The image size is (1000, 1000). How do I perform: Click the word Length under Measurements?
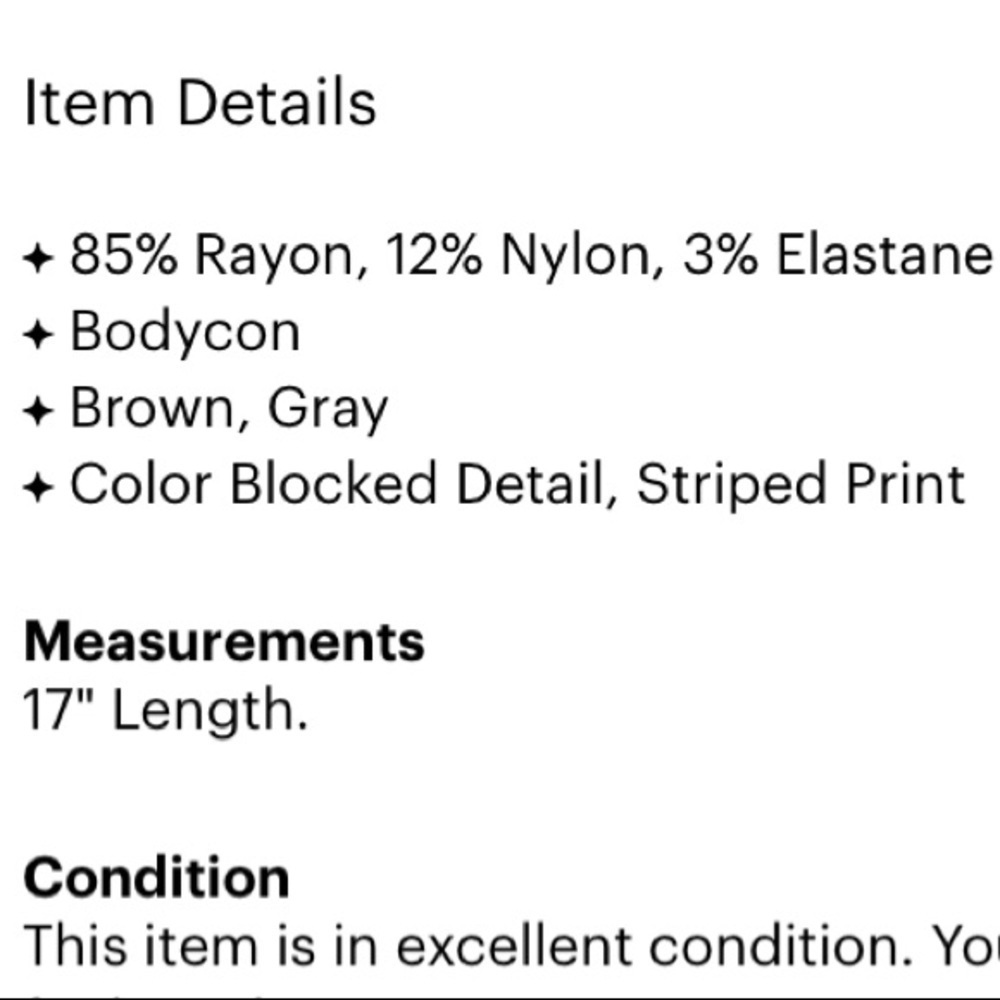(208, 711)
